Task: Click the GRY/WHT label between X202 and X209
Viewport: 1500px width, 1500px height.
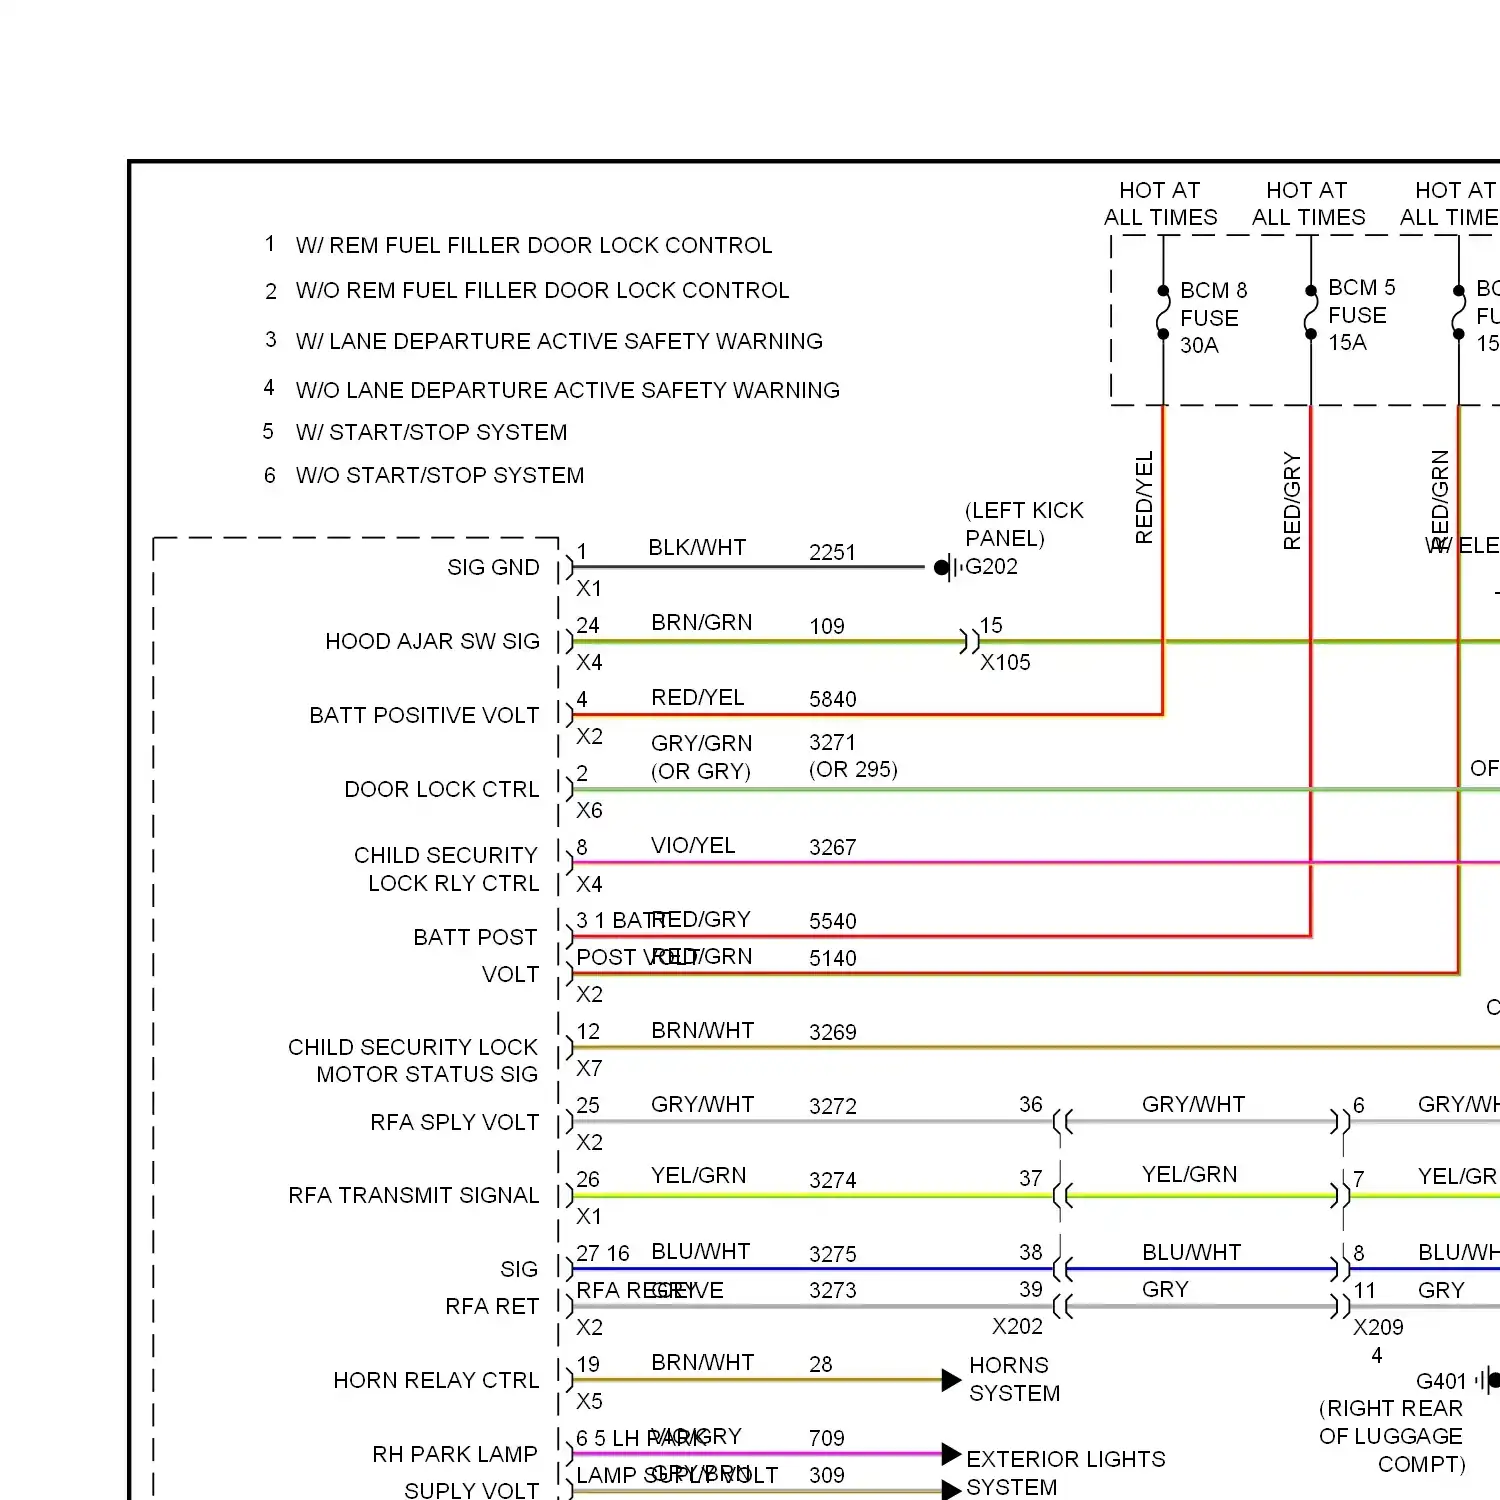Action: tap(1193, 1104)
